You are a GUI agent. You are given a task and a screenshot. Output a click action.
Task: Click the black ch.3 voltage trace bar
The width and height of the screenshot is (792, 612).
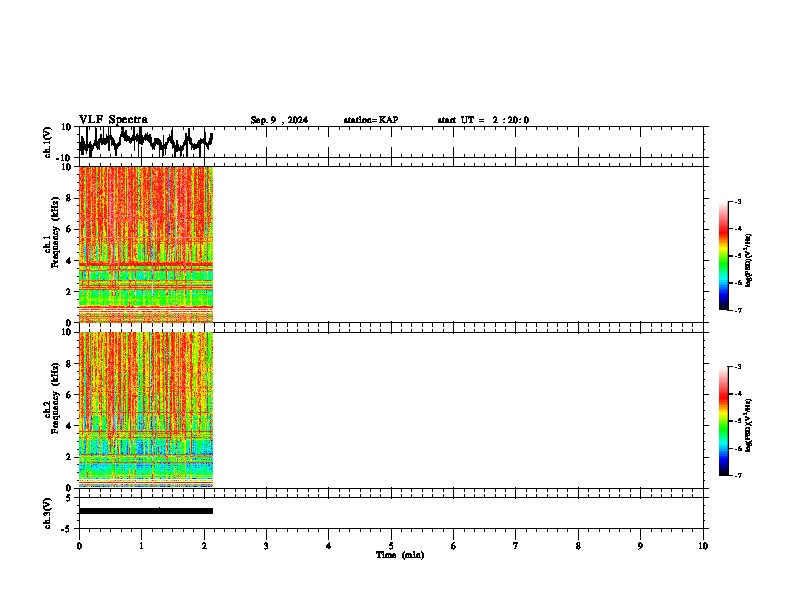(x=146, y=511)
